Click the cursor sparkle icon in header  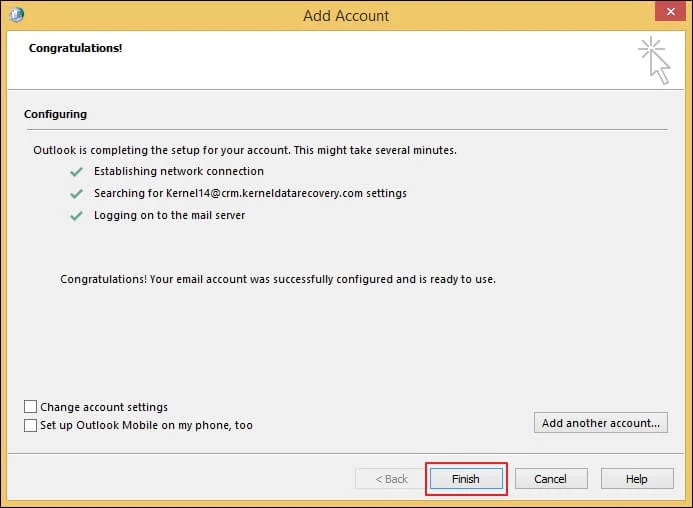pos(654,59)
